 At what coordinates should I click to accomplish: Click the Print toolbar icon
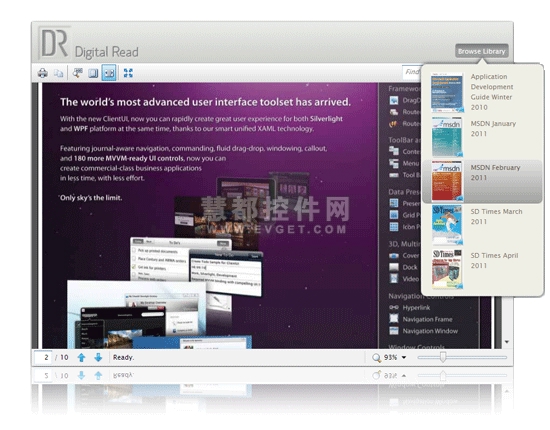point(43,73)
